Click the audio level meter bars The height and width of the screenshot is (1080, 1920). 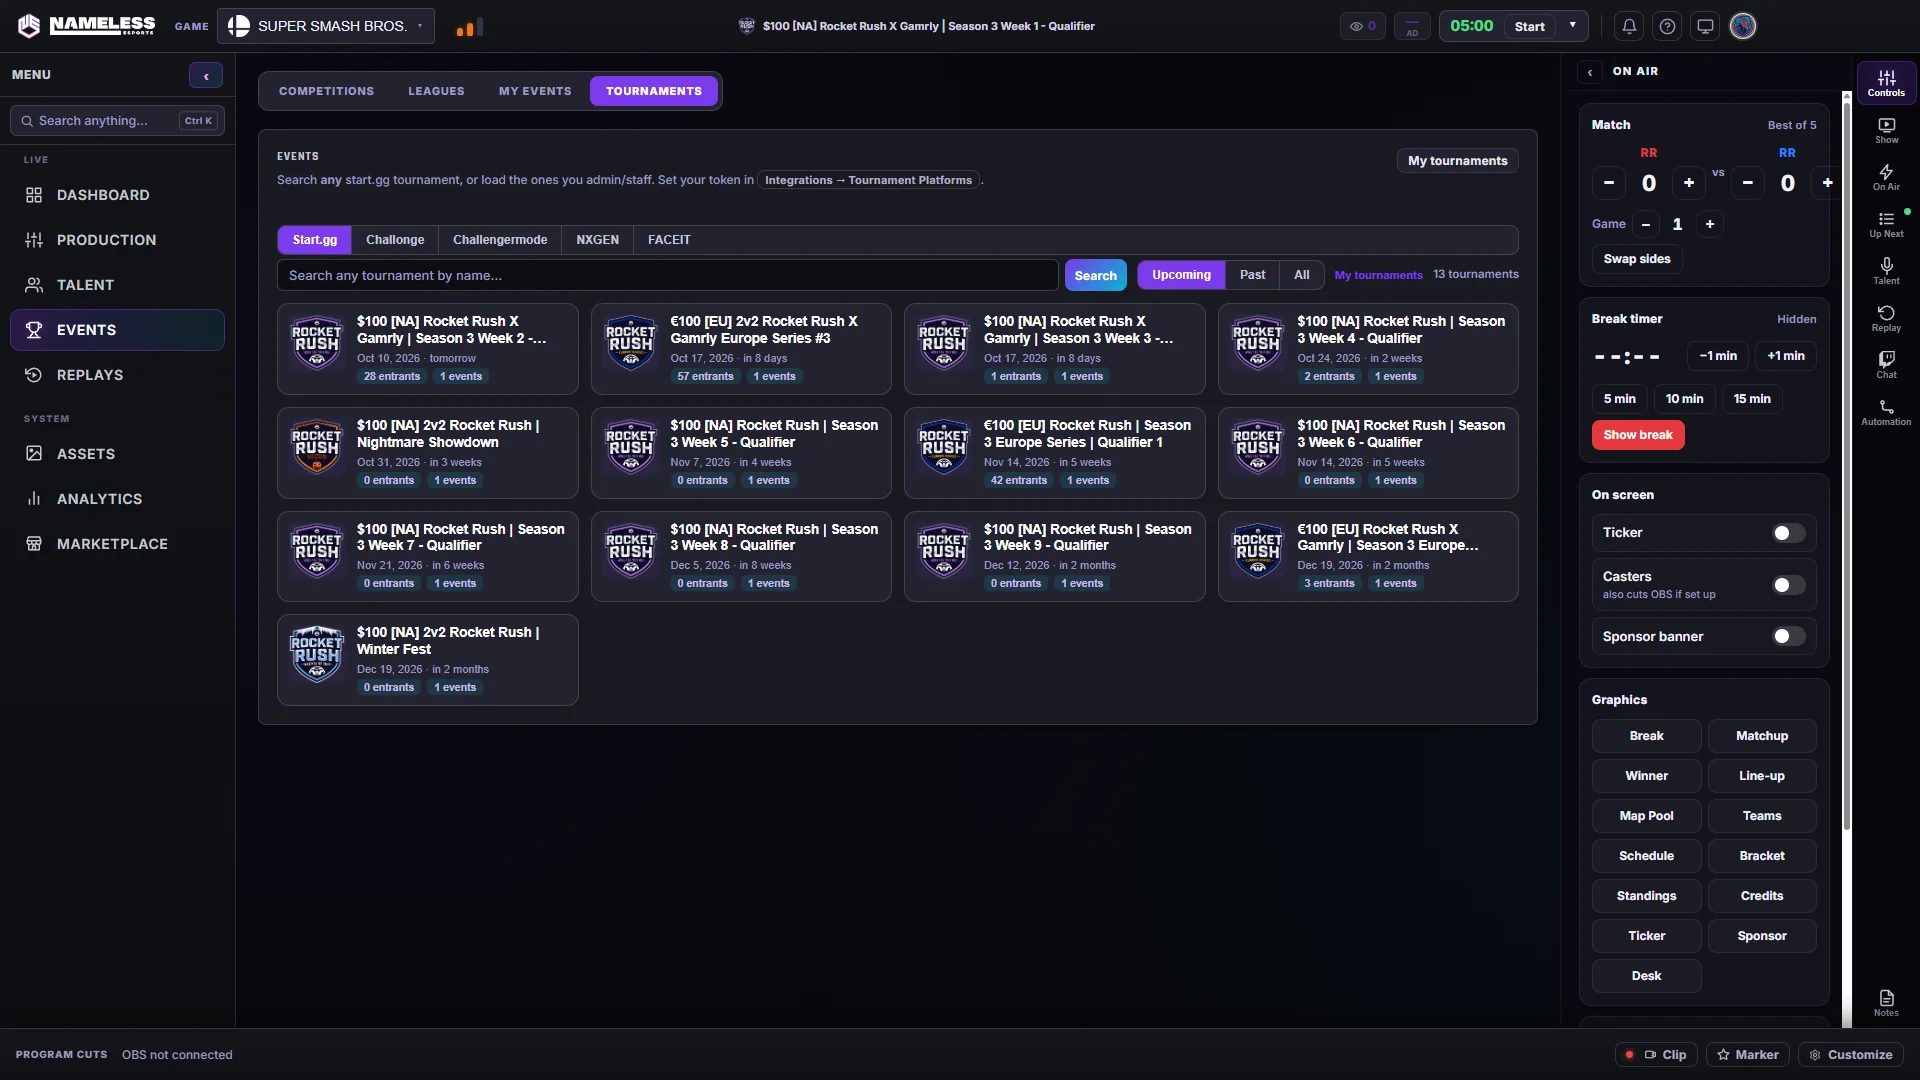(x=469, y=27)
